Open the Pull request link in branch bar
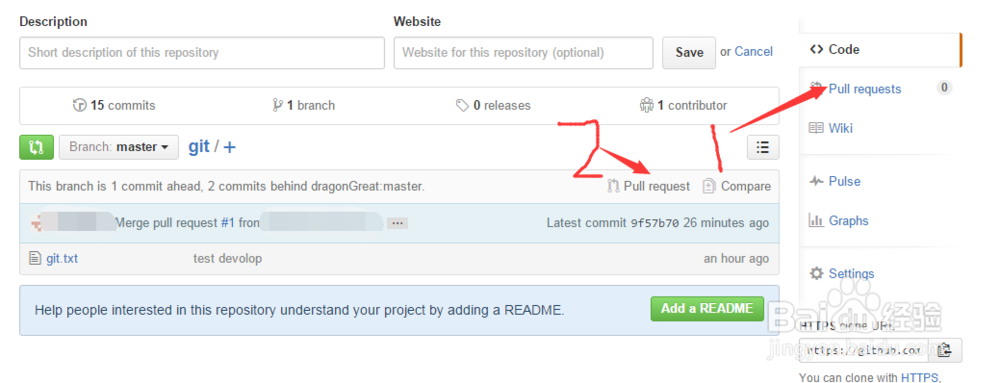This screenshot has width=1000, height=383. 656,186
